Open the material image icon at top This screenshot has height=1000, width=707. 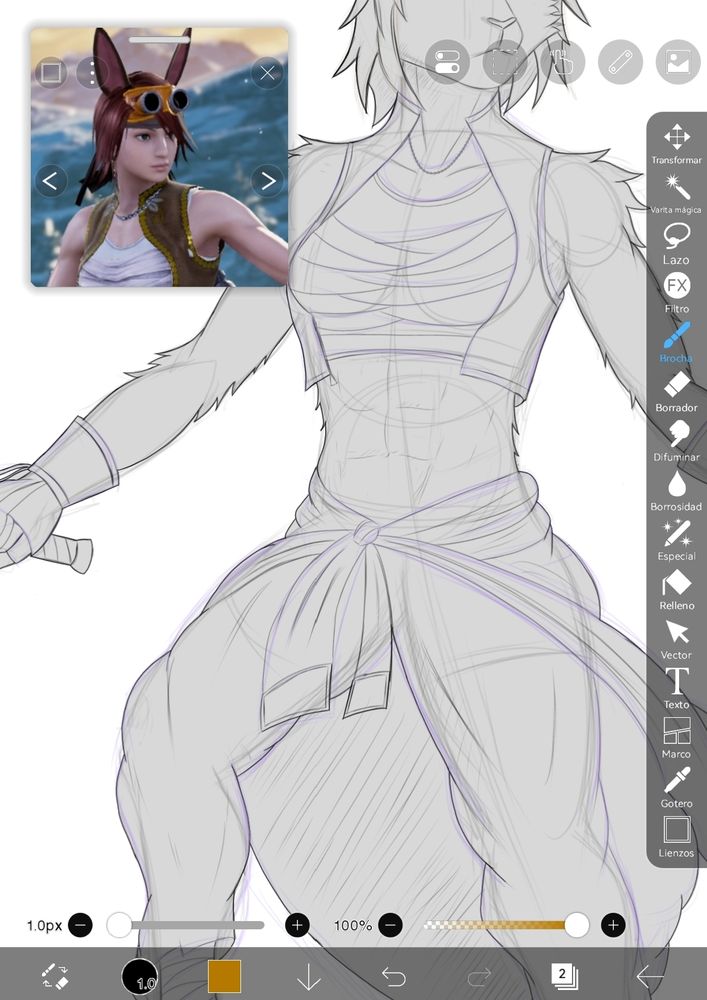(x=678, y=62)
